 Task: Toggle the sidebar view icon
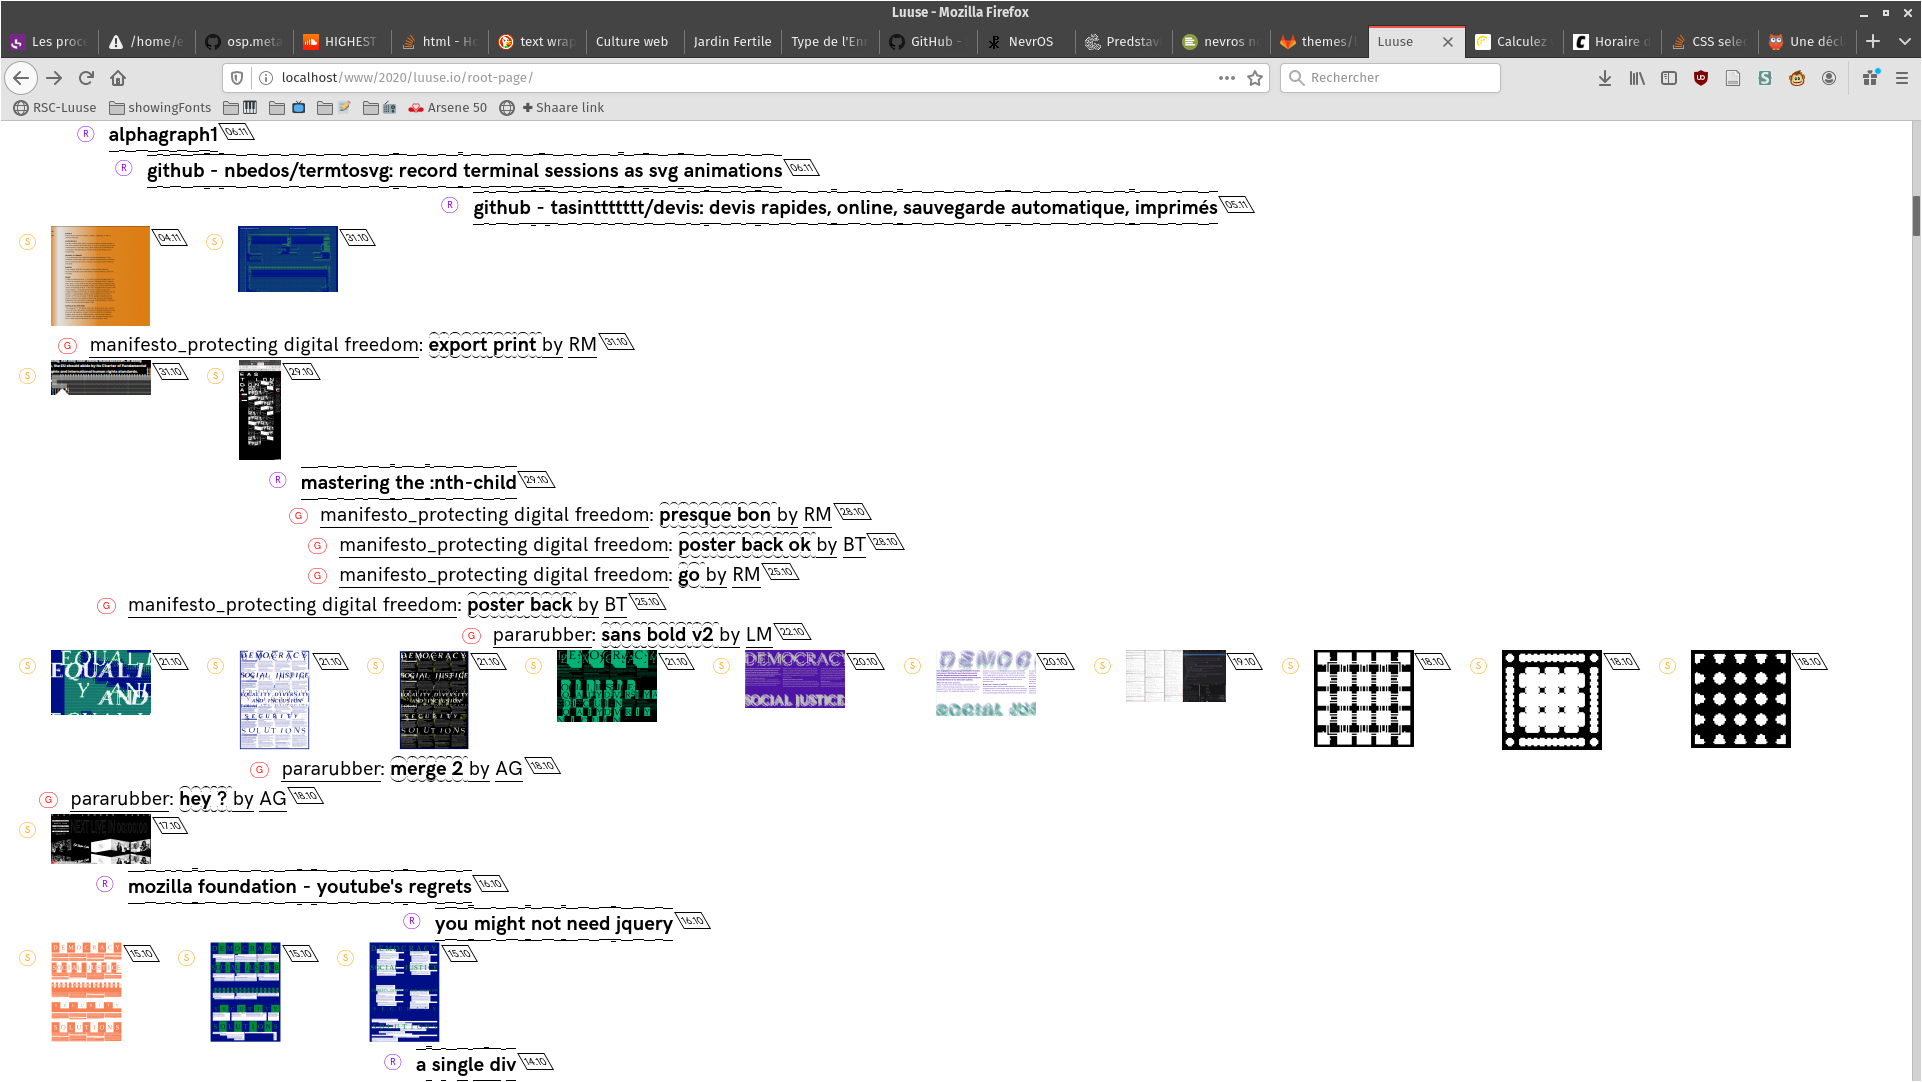click(1669, 78)
